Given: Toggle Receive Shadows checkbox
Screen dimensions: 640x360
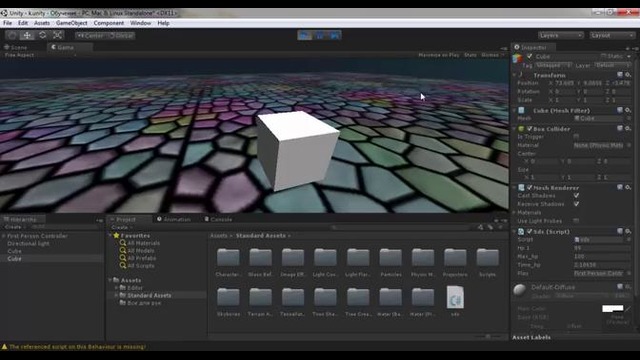Looking at the screenshot, I should tap(576, 204).
